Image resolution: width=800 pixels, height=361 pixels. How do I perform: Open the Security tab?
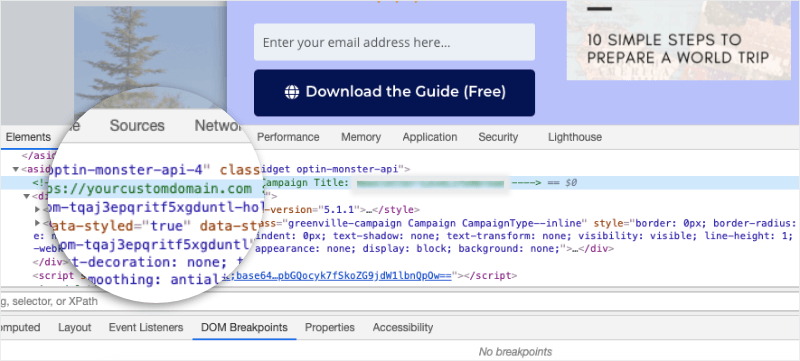coord(498,137)
